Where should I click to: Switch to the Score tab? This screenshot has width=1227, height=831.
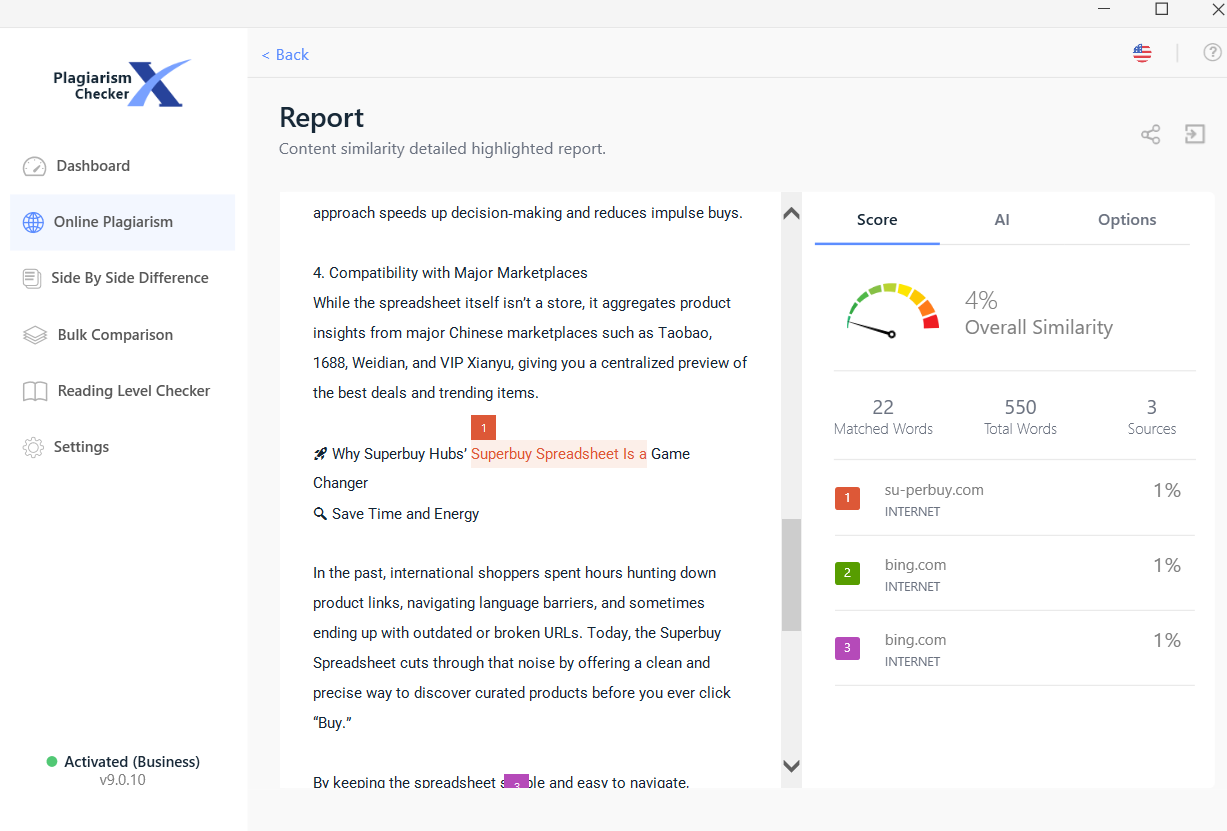click(x=877, y=220)
